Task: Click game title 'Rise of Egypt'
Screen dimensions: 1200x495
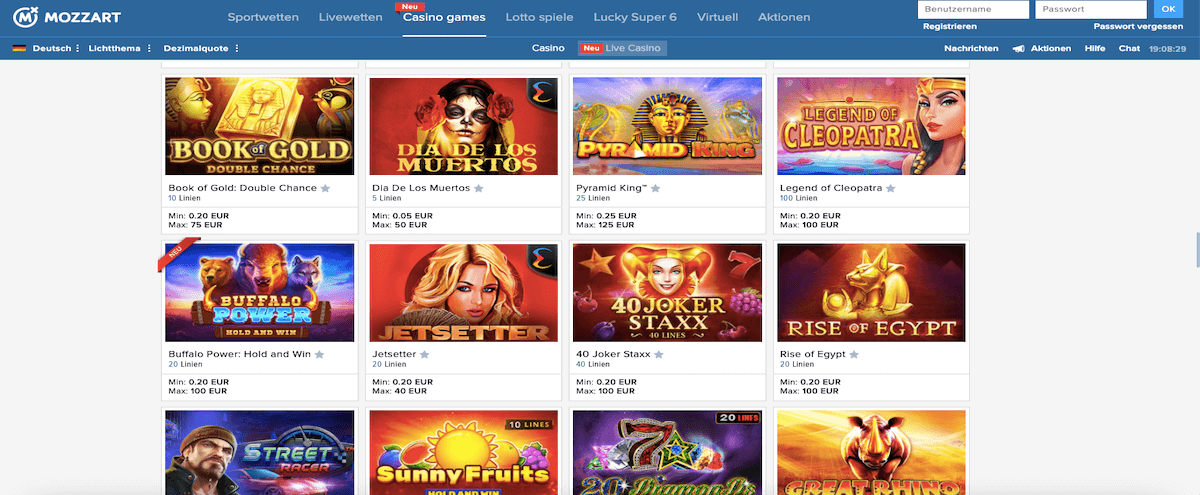Action: pos(813,354)
